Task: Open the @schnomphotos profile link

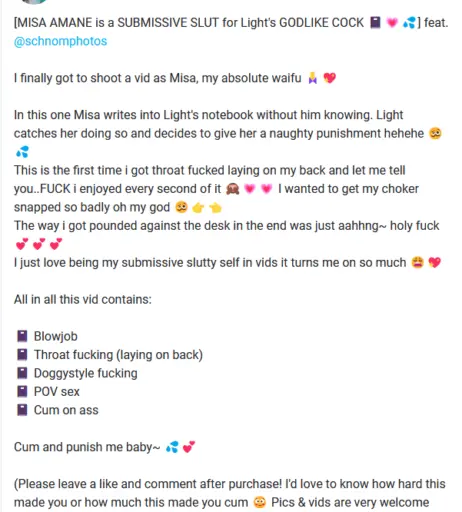Action: [x=60, y=41]
